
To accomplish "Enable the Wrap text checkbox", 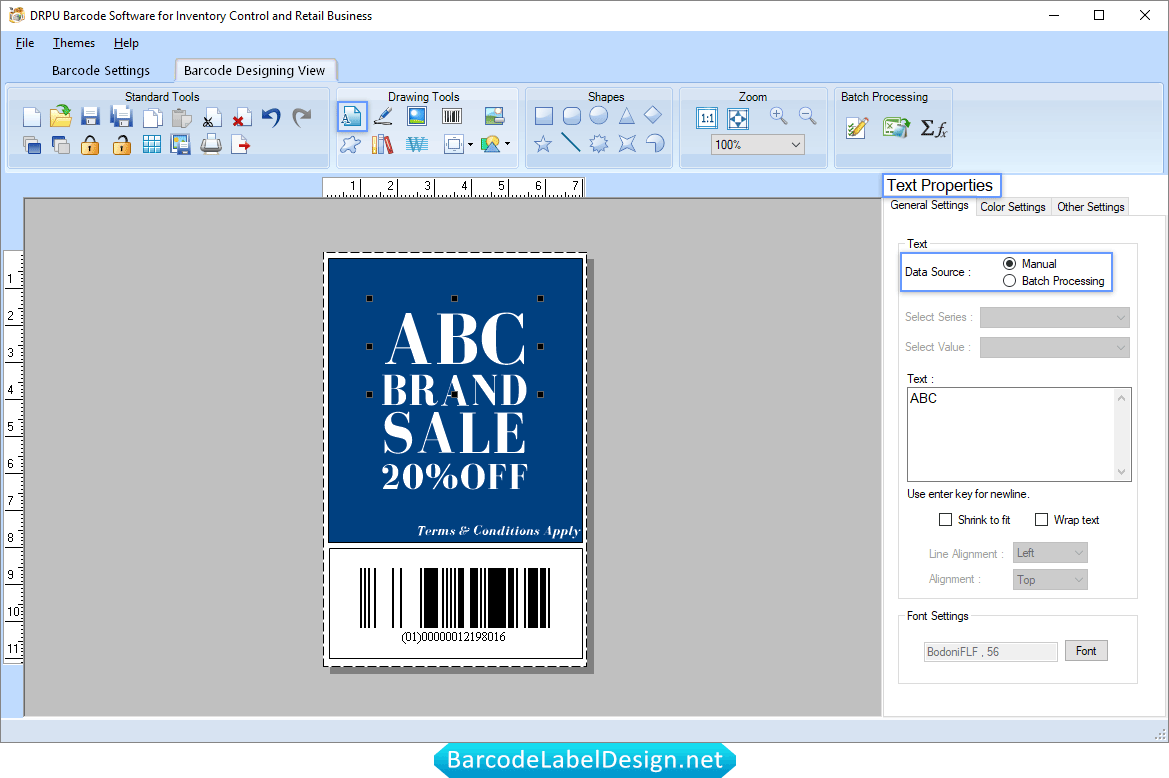I will coord(1042,520).
